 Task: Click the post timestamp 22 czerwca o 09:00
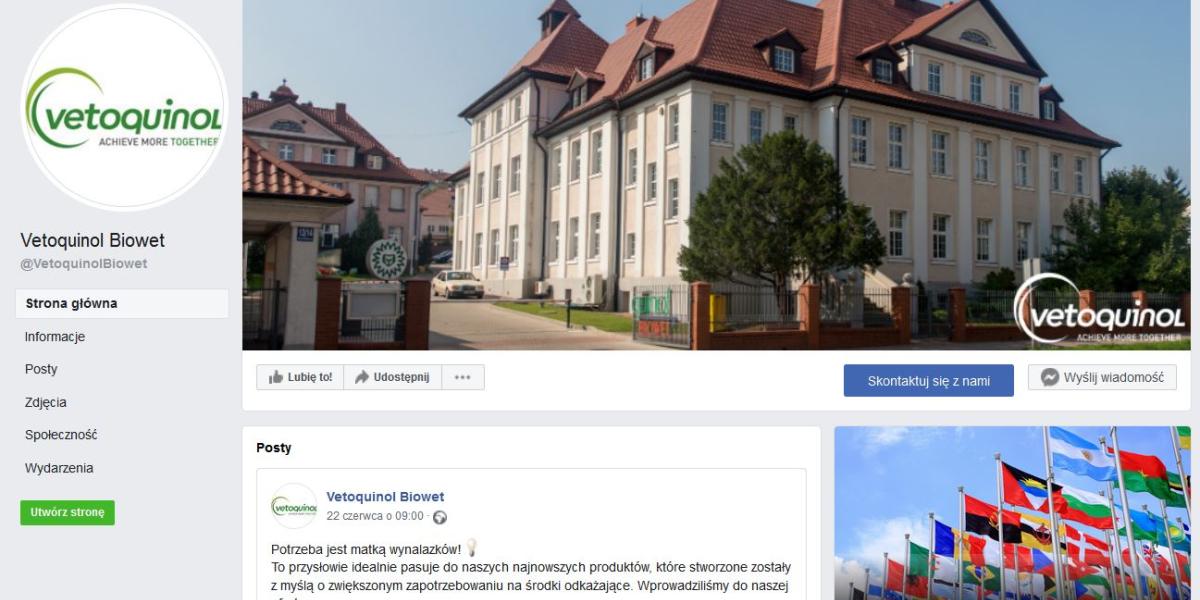click(375, 517)
